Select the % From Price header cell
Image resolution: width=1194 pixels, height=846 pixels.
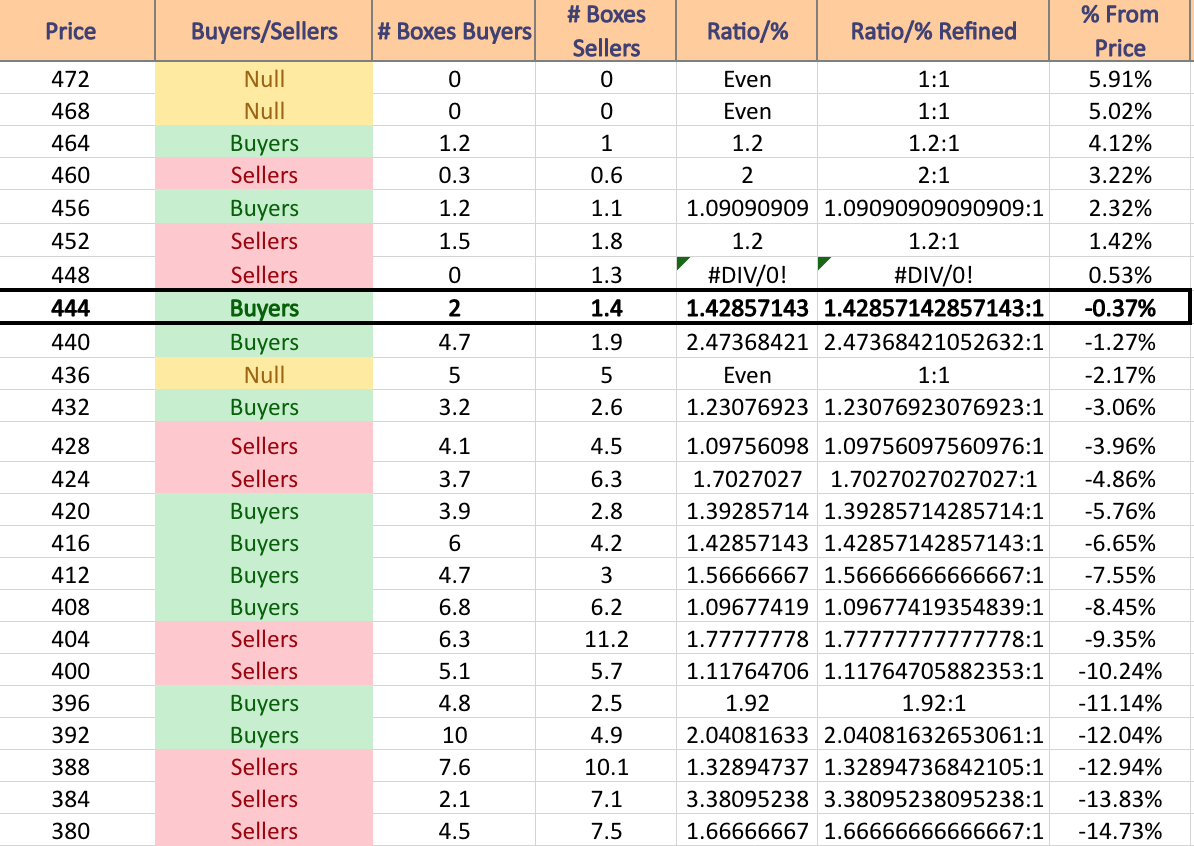[x=1120, y=30]
